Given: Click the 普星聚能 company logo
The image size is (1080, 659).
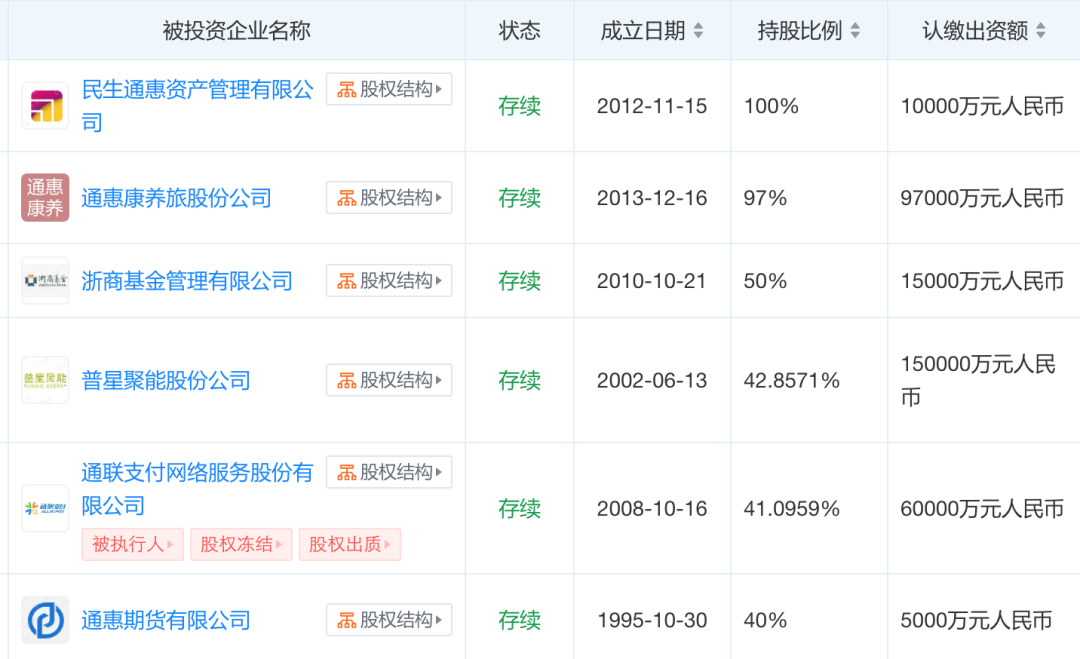Looking at the screenshot, I should pos(45,380).
